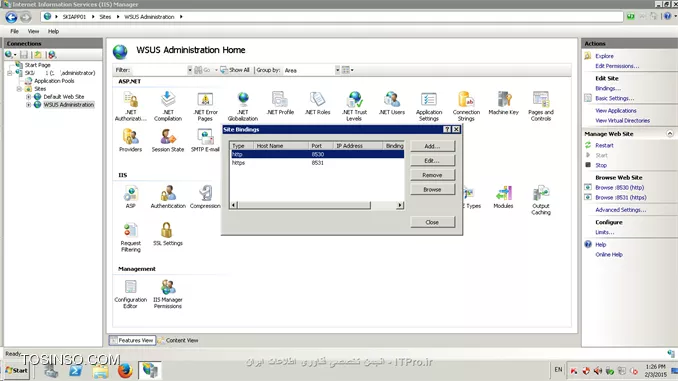Viewport: 678px width, 381px height.
Task: Click Remove button in Site Bindings
Action: (432, 175)
